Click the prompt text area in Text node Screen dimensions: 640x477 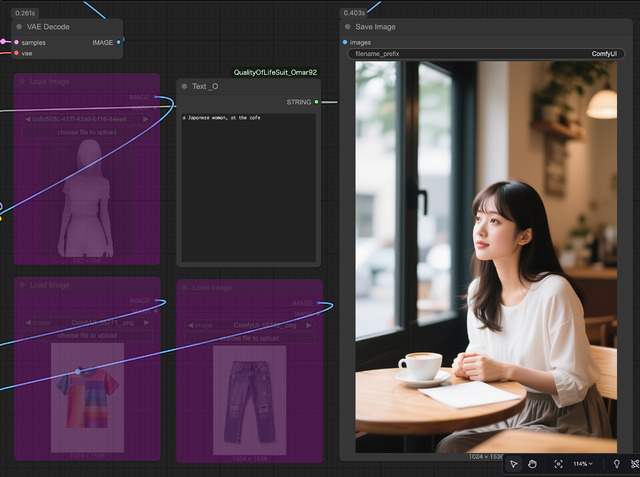click(x=248, y=185)
